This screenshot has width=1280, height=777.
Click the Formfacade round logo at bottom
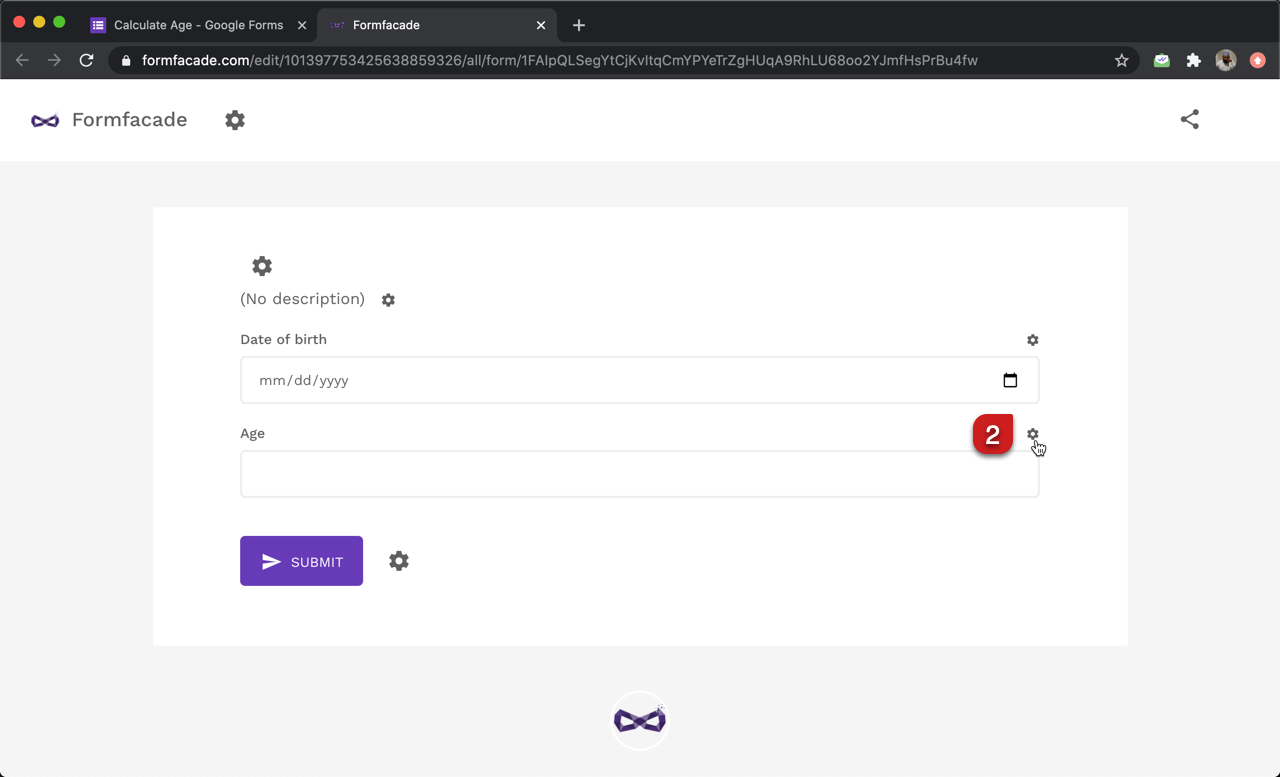pyautogui.click(x=639, y=720)
